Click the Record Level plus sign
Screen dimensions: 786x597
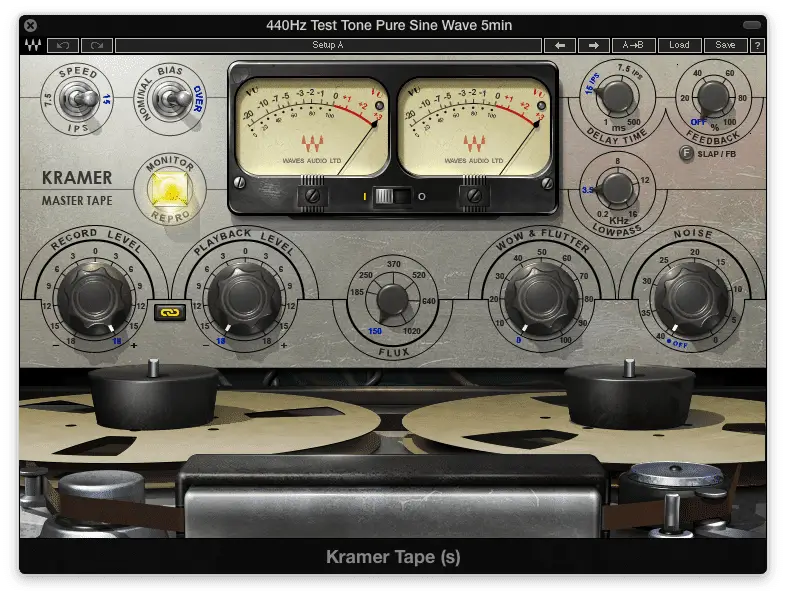click(134, 345)
